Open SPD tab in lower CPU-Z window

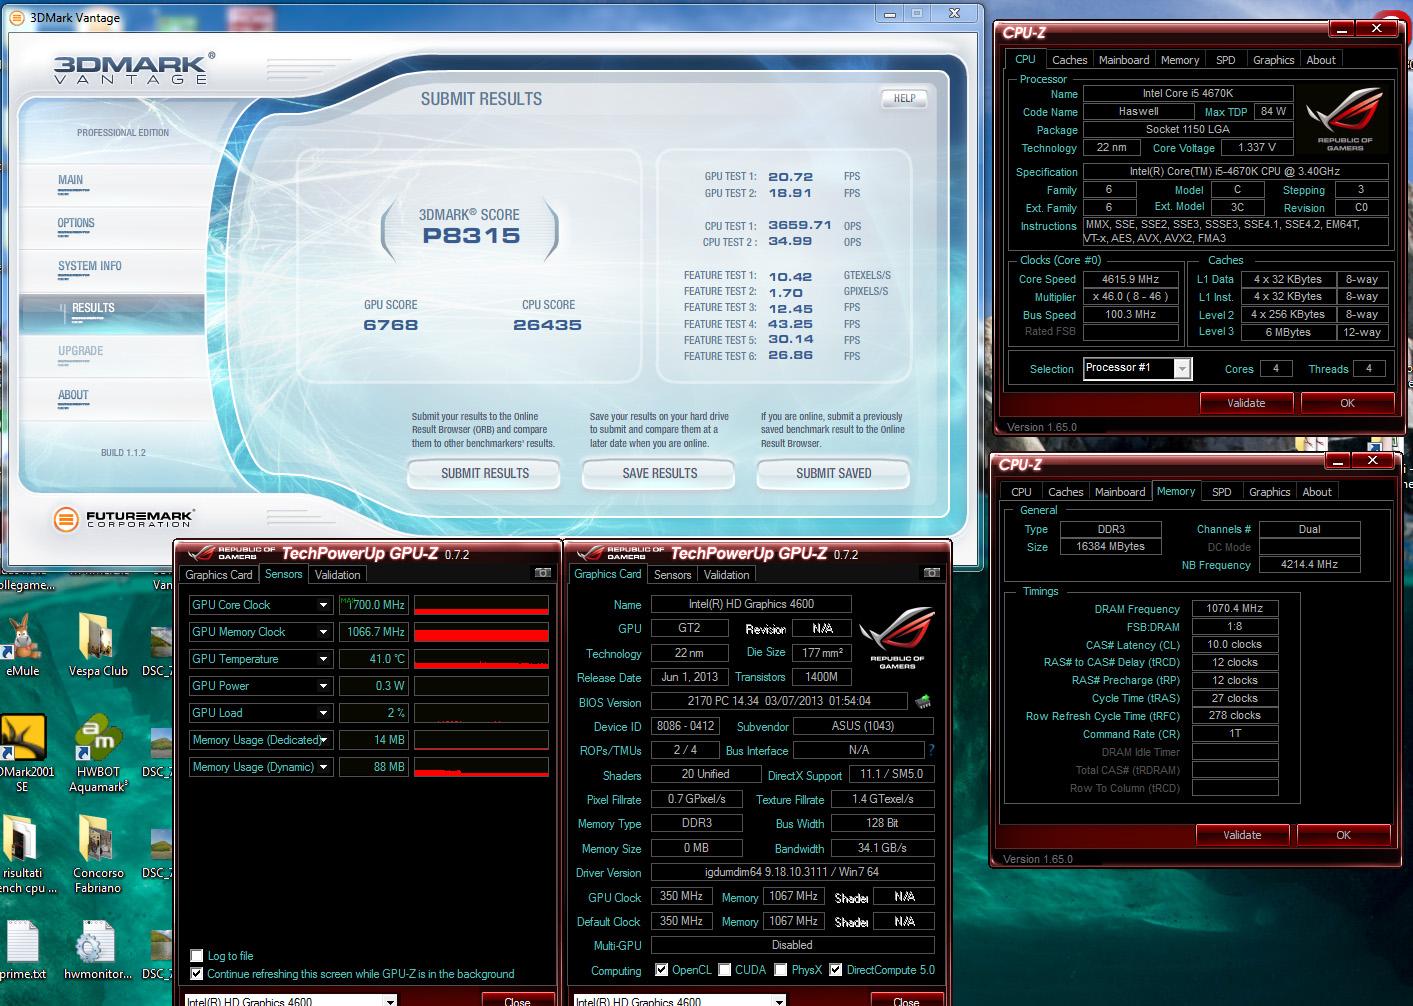[1221, 492]
